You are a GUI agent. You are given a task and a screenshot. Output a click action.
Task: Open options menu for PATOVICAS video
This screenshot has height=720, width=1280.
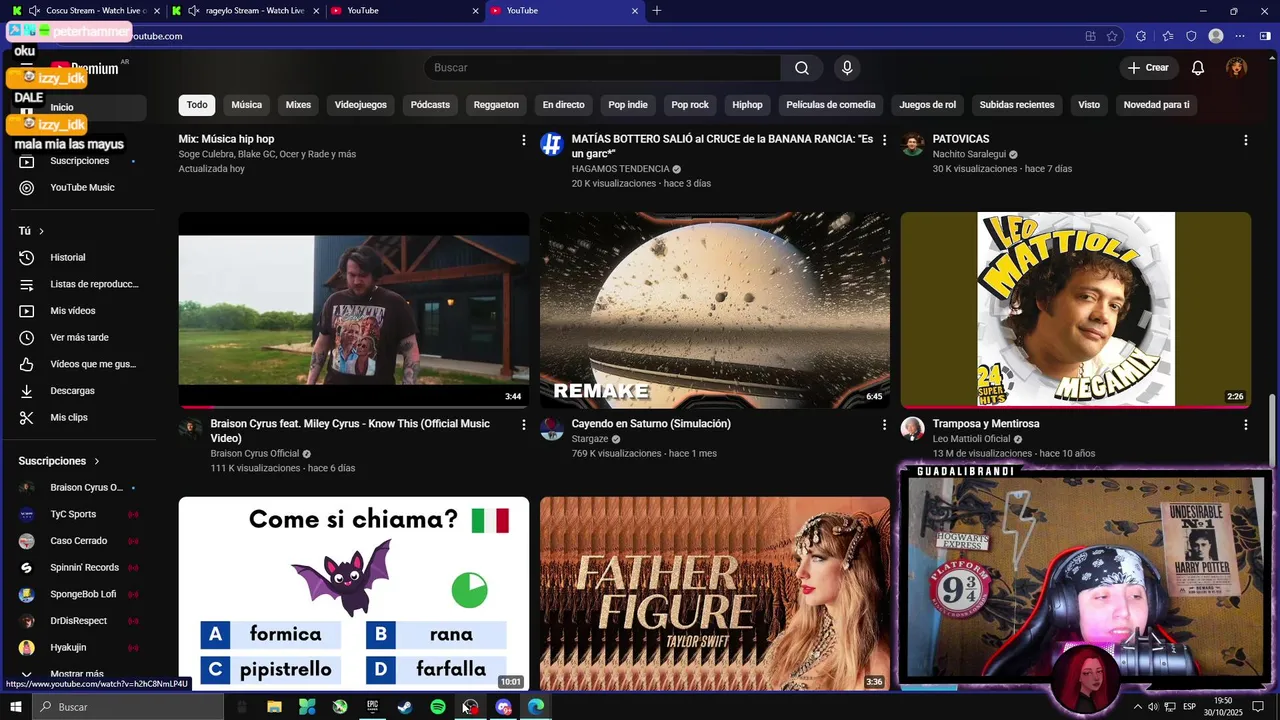coord(1245,140)
